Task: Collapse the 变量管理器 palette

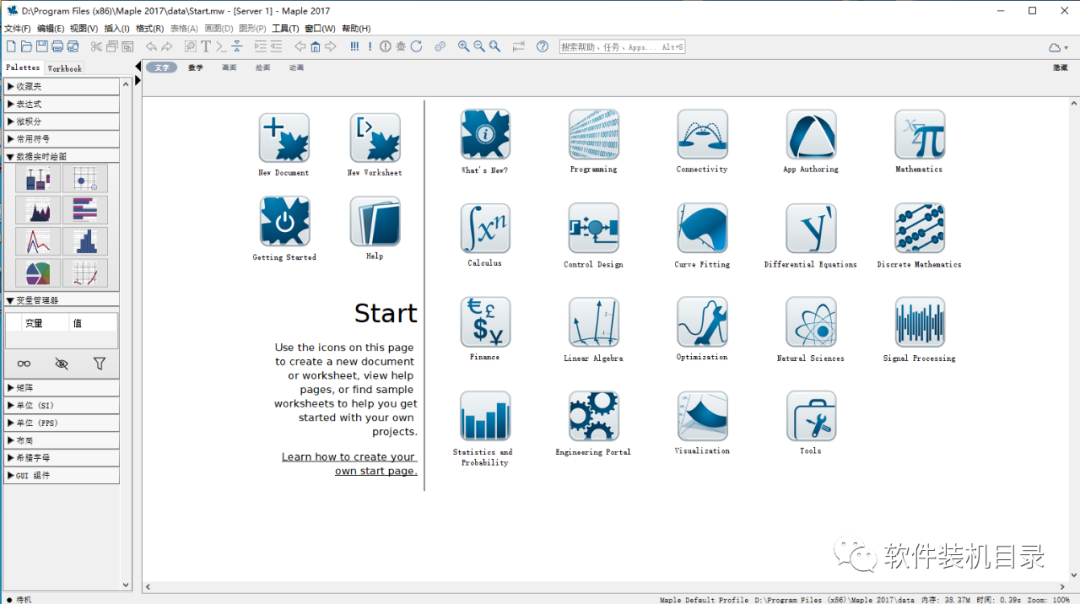Action: coord(62,300)
